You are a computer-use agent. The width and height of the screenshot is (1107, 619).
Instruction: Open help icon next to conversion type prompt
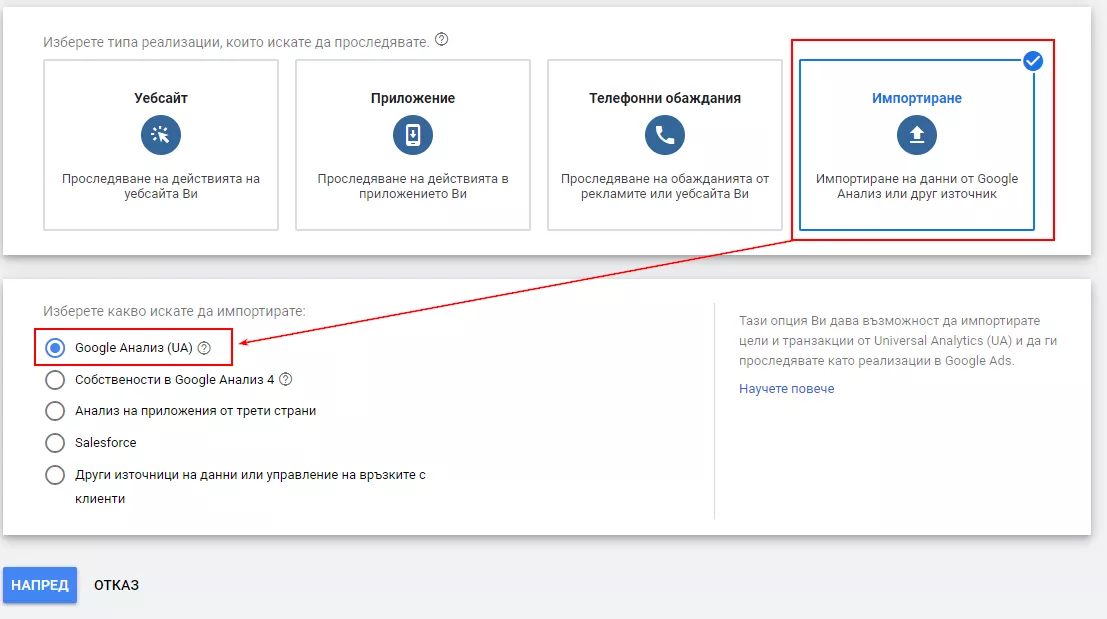coord(441,40)
